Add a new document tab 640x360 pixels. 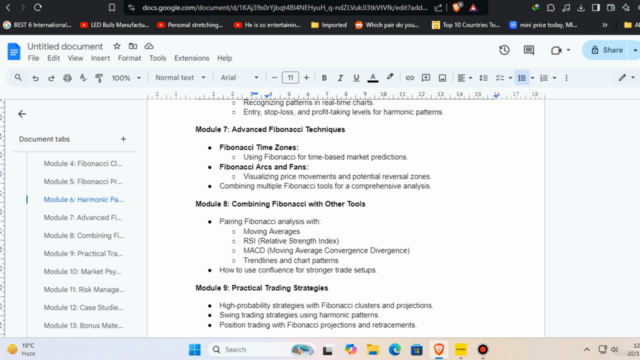(x=123, y=139)
